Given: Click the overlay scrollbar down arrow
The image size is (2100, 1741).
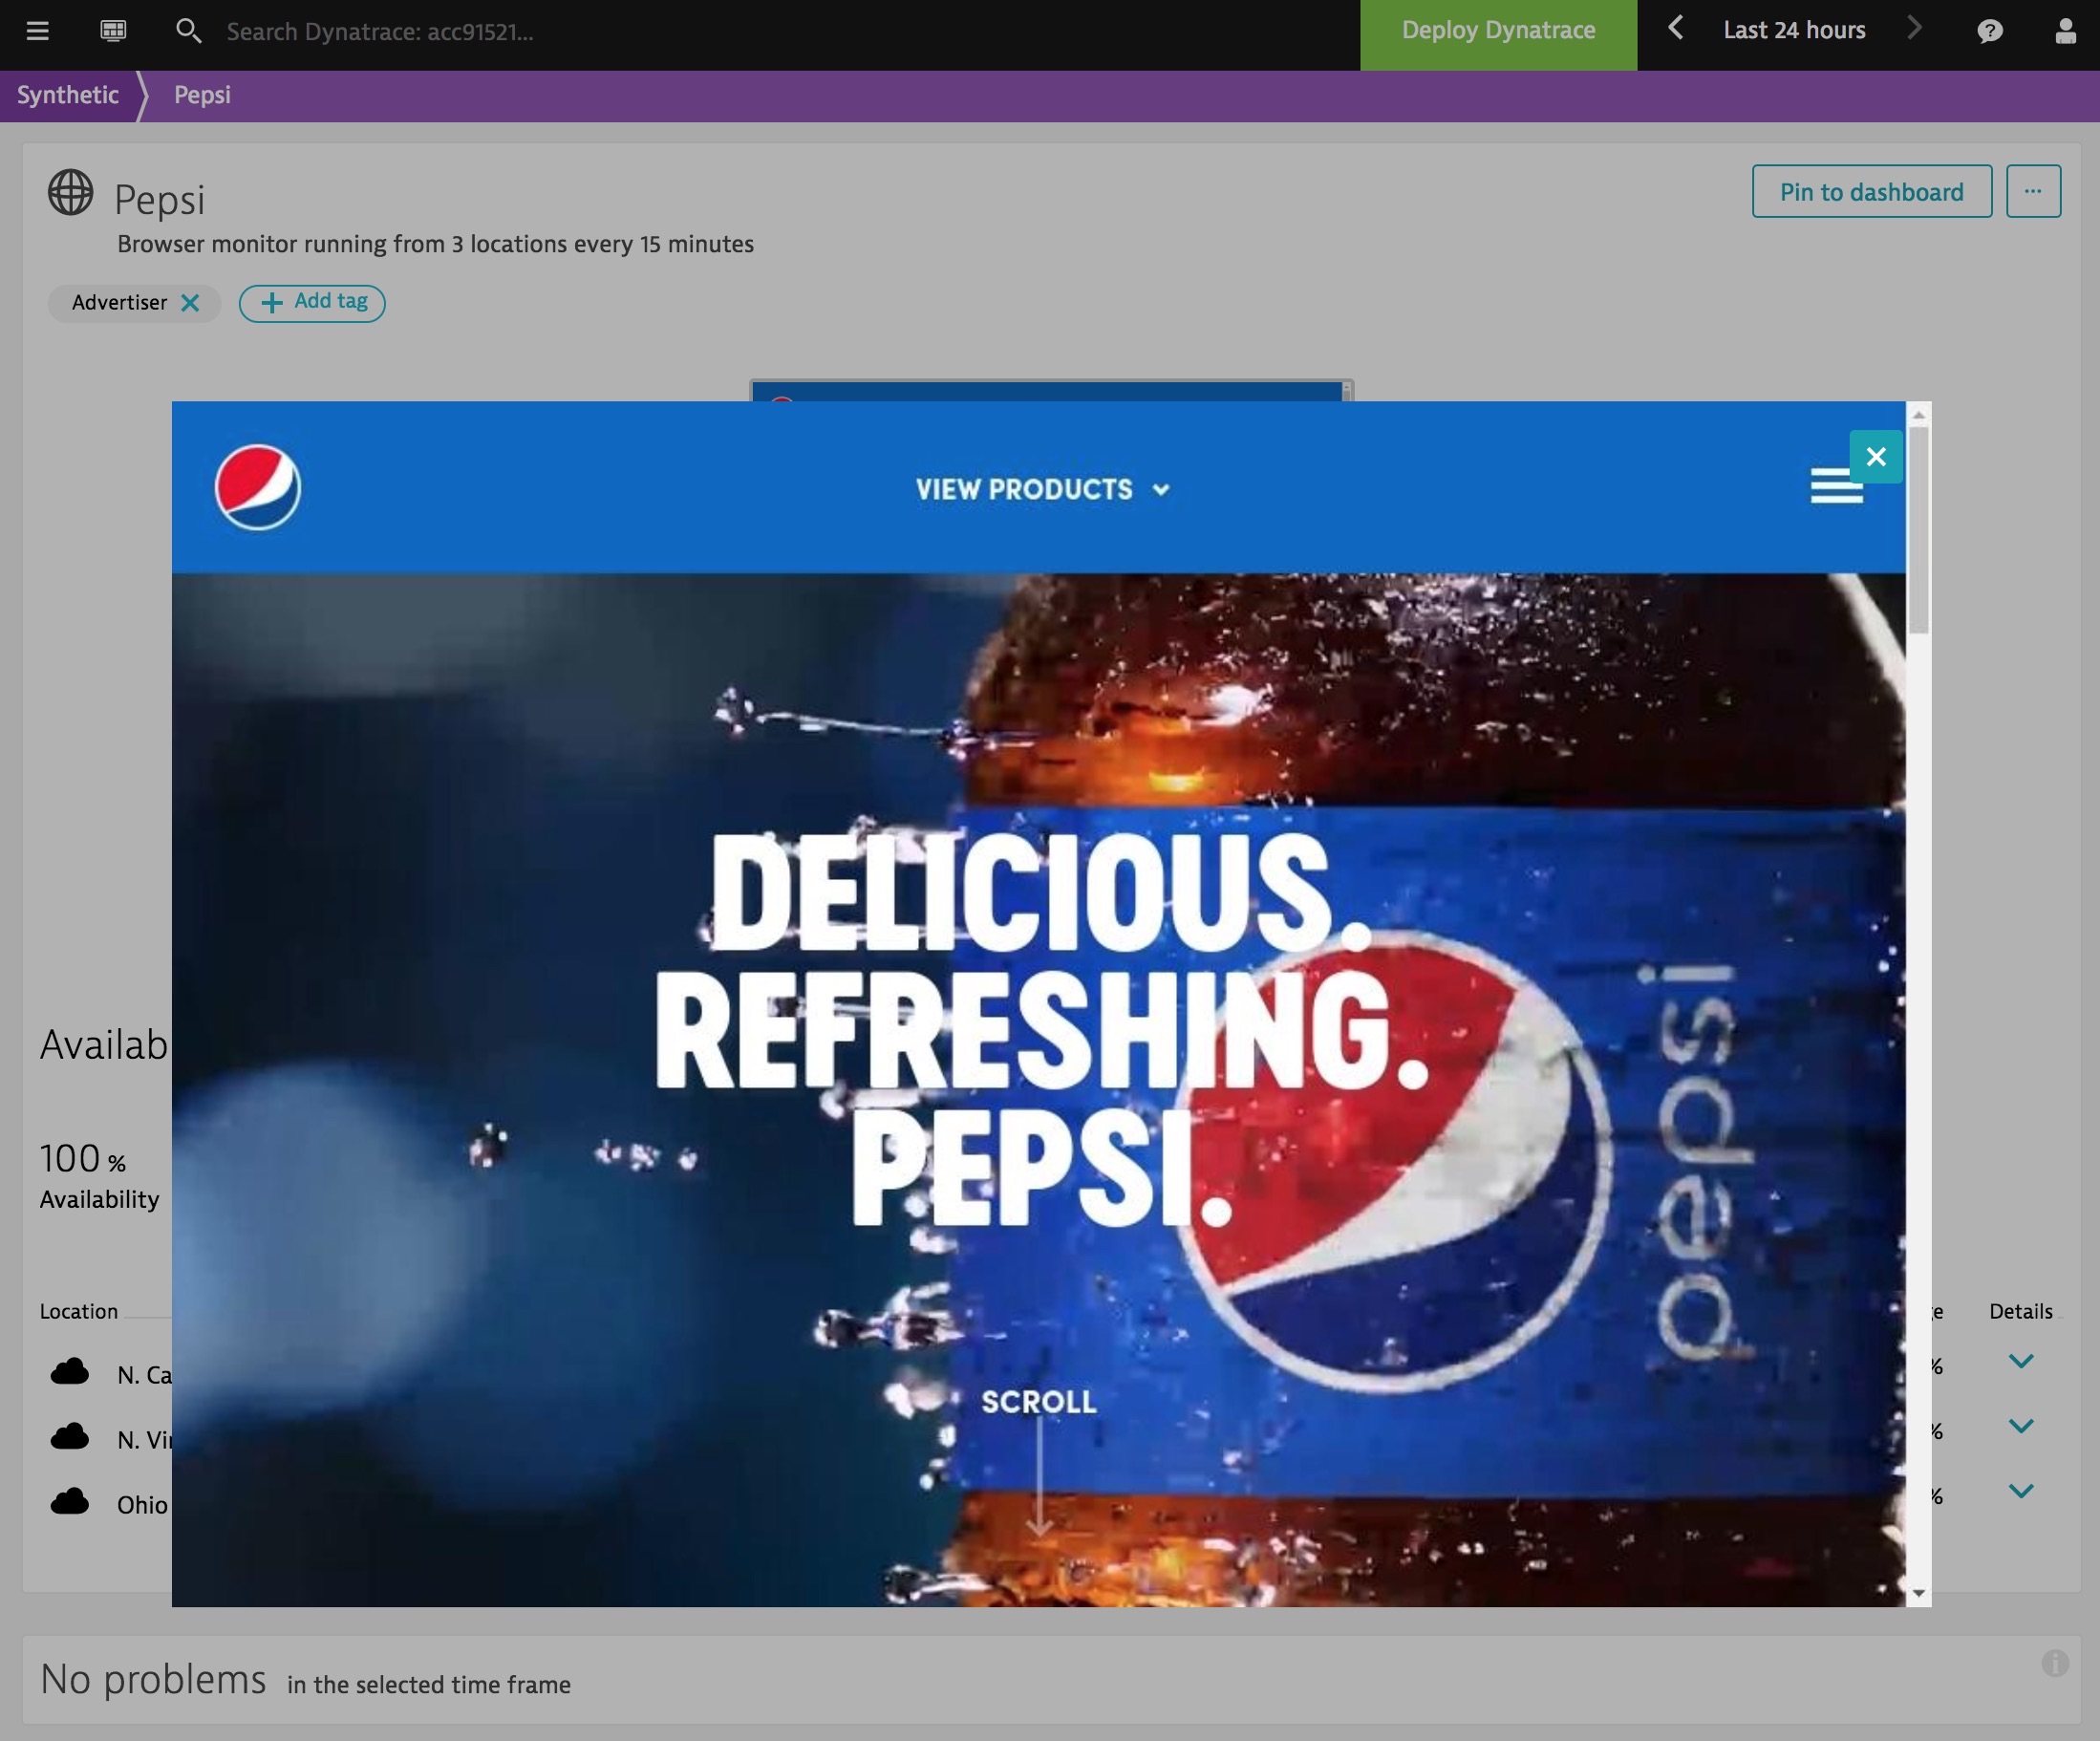Looking at the screenshot, I should [x=1918, y=1593].
